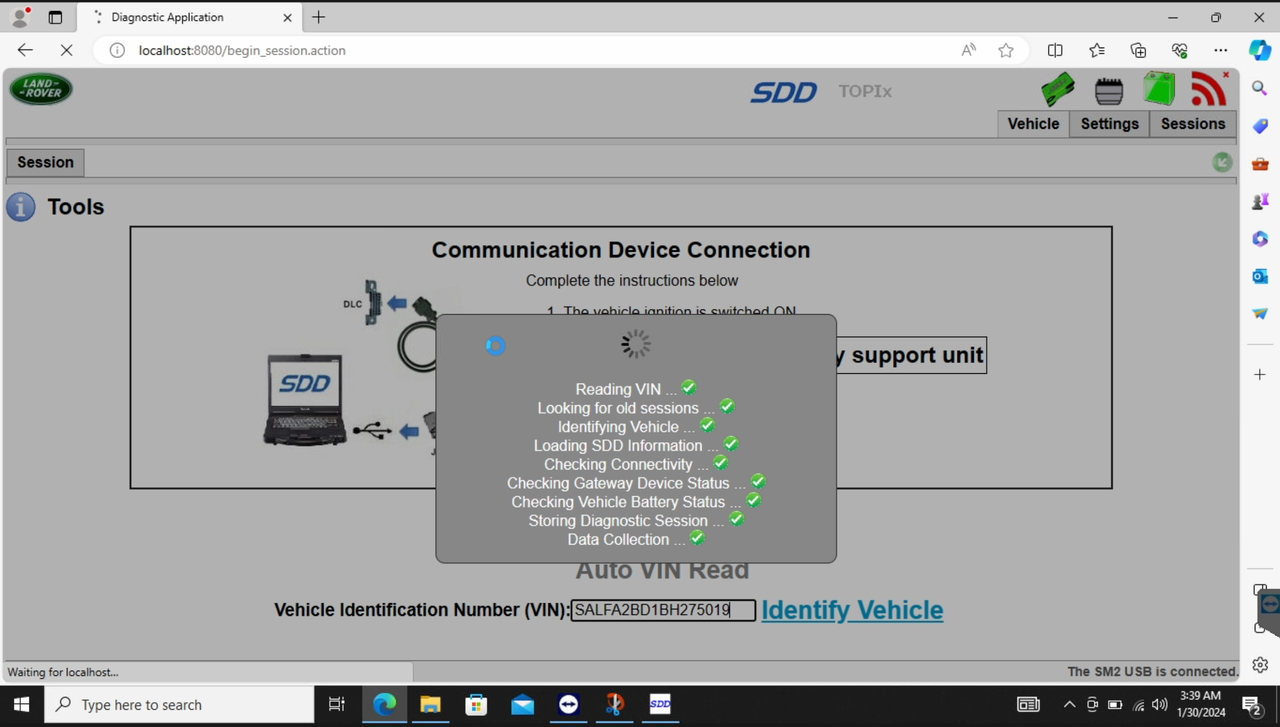1280x727 pixels.
Task: Launch the SDD icon on the taskbar
Action: click(659, 704)
